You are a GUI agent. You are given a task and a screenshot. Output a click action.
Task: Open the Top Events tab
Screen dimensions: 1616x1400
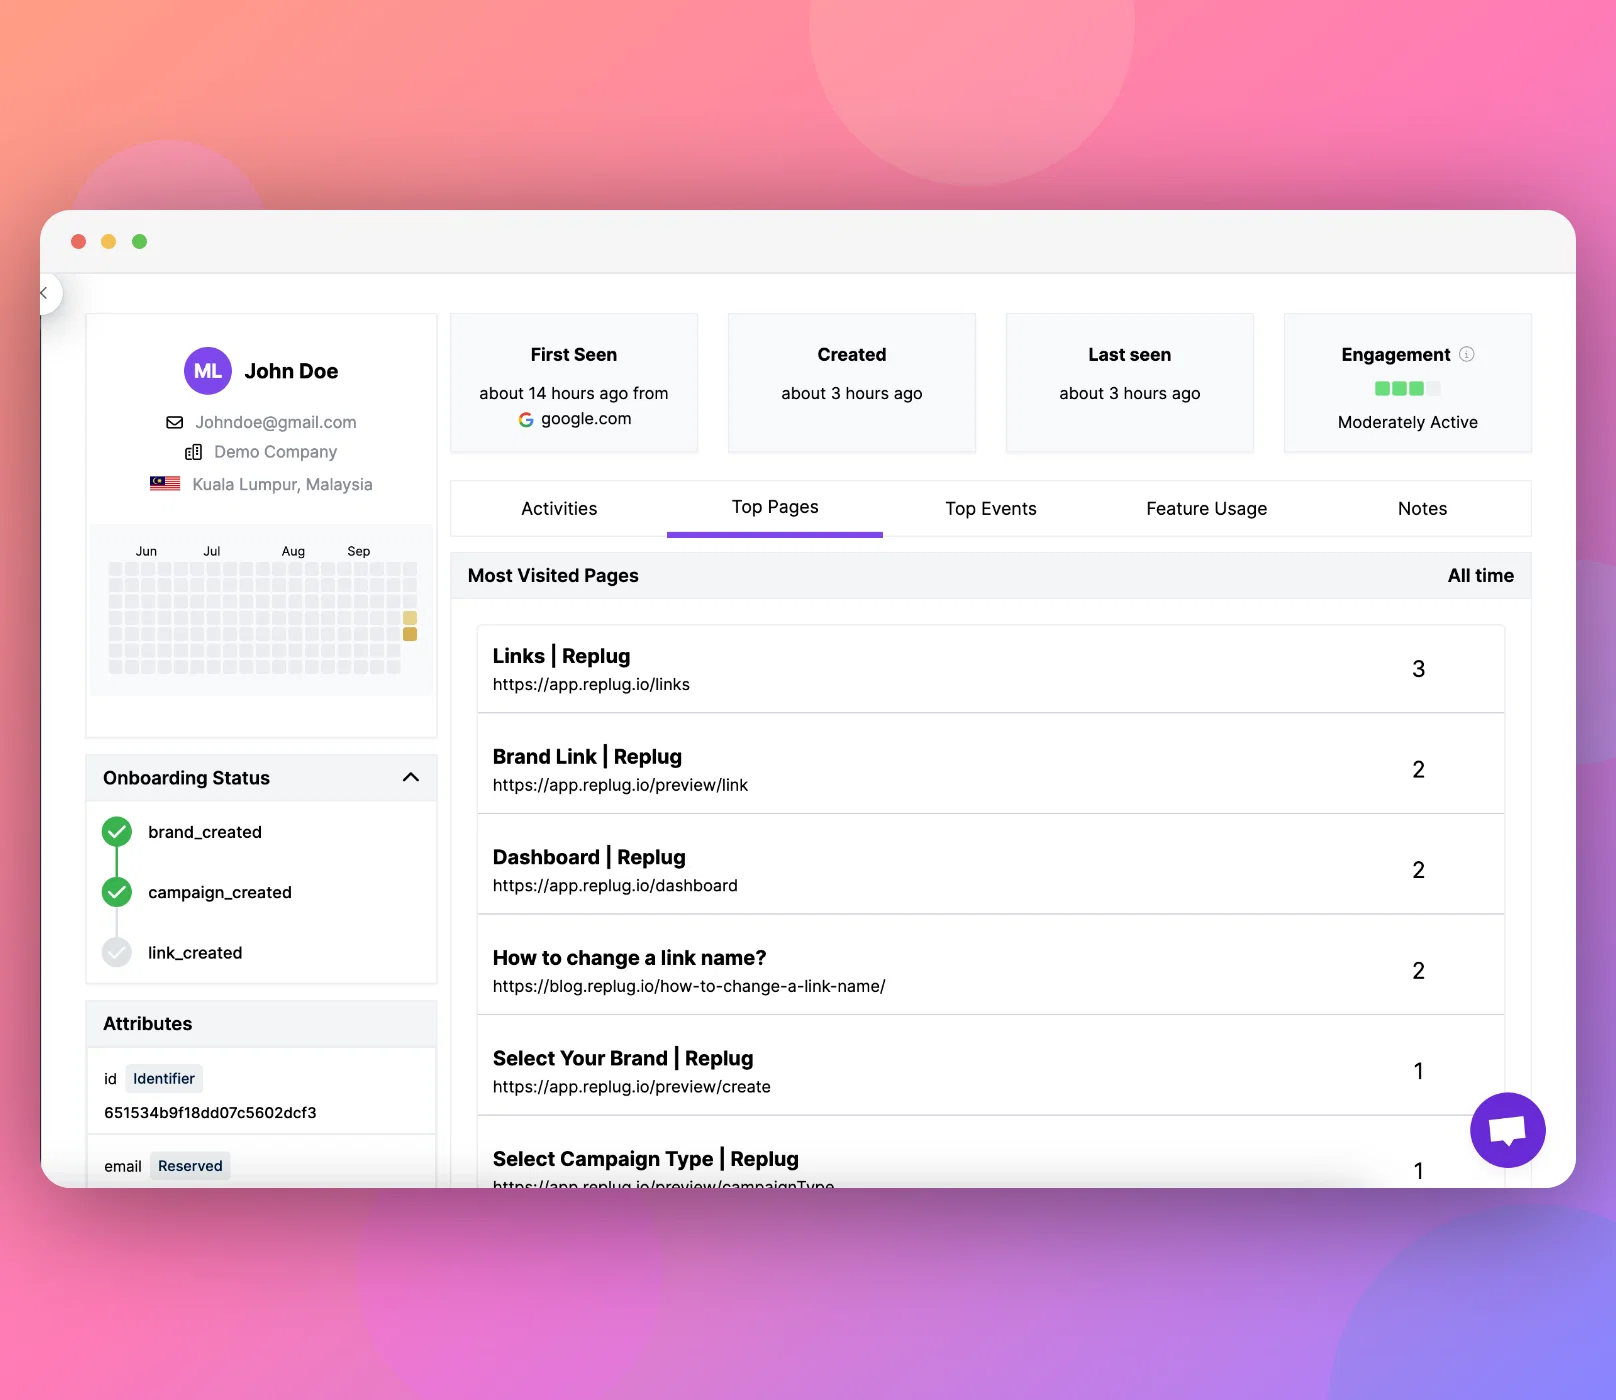tap(991, 509)
